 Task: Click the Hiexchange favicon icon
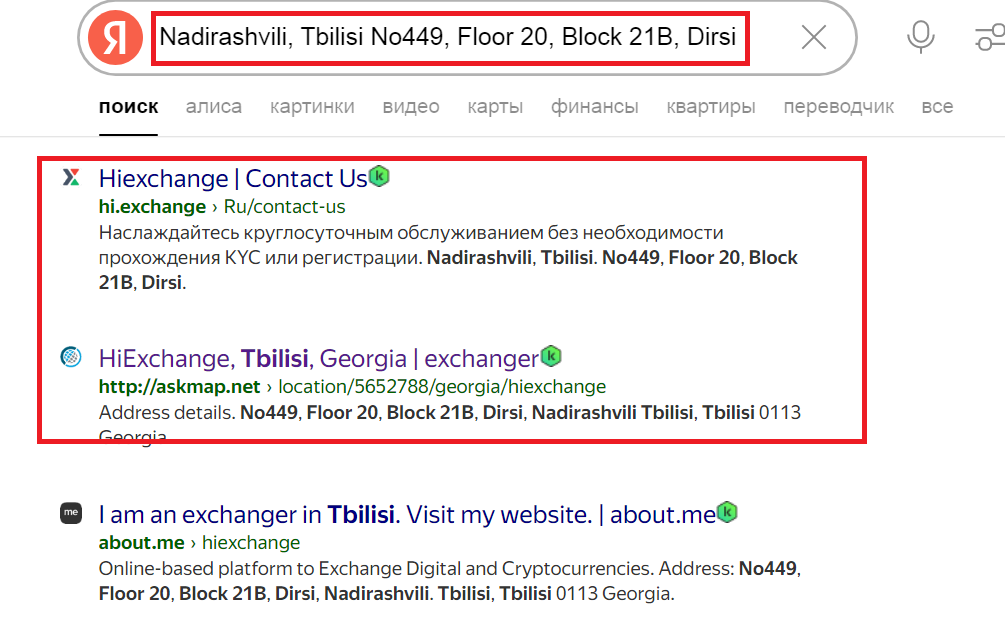point(71,177)
